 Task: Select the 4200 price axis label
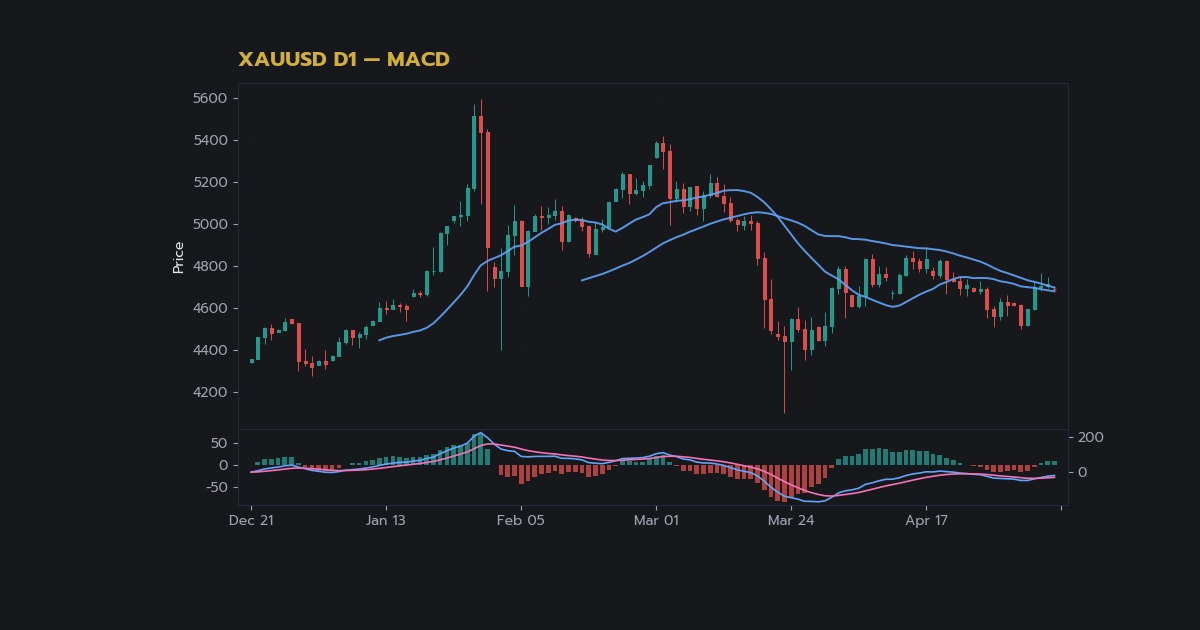[x=209, y=392]
